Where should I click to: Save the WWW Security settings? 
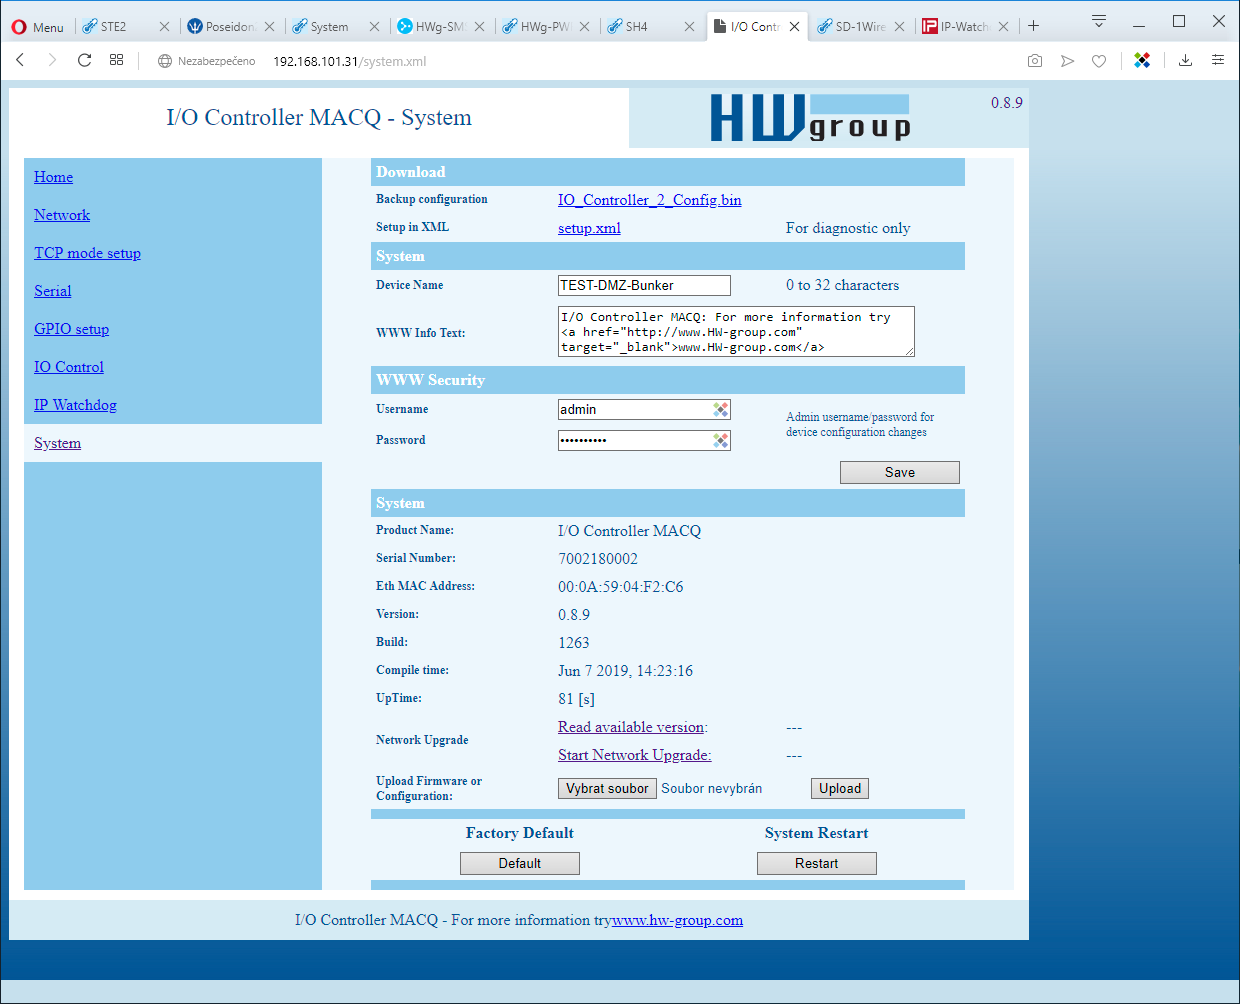click(900, 472)
